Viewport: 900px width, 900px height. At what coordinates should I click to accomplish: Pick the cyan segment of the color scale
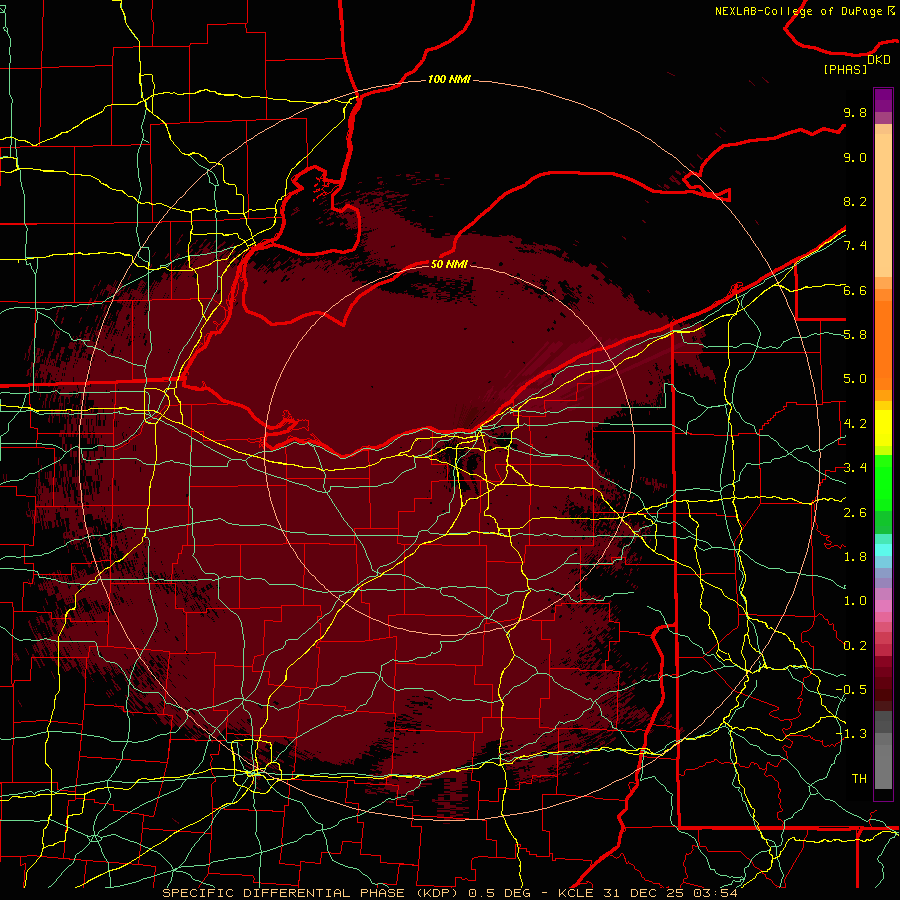click(x=883, y=550)
